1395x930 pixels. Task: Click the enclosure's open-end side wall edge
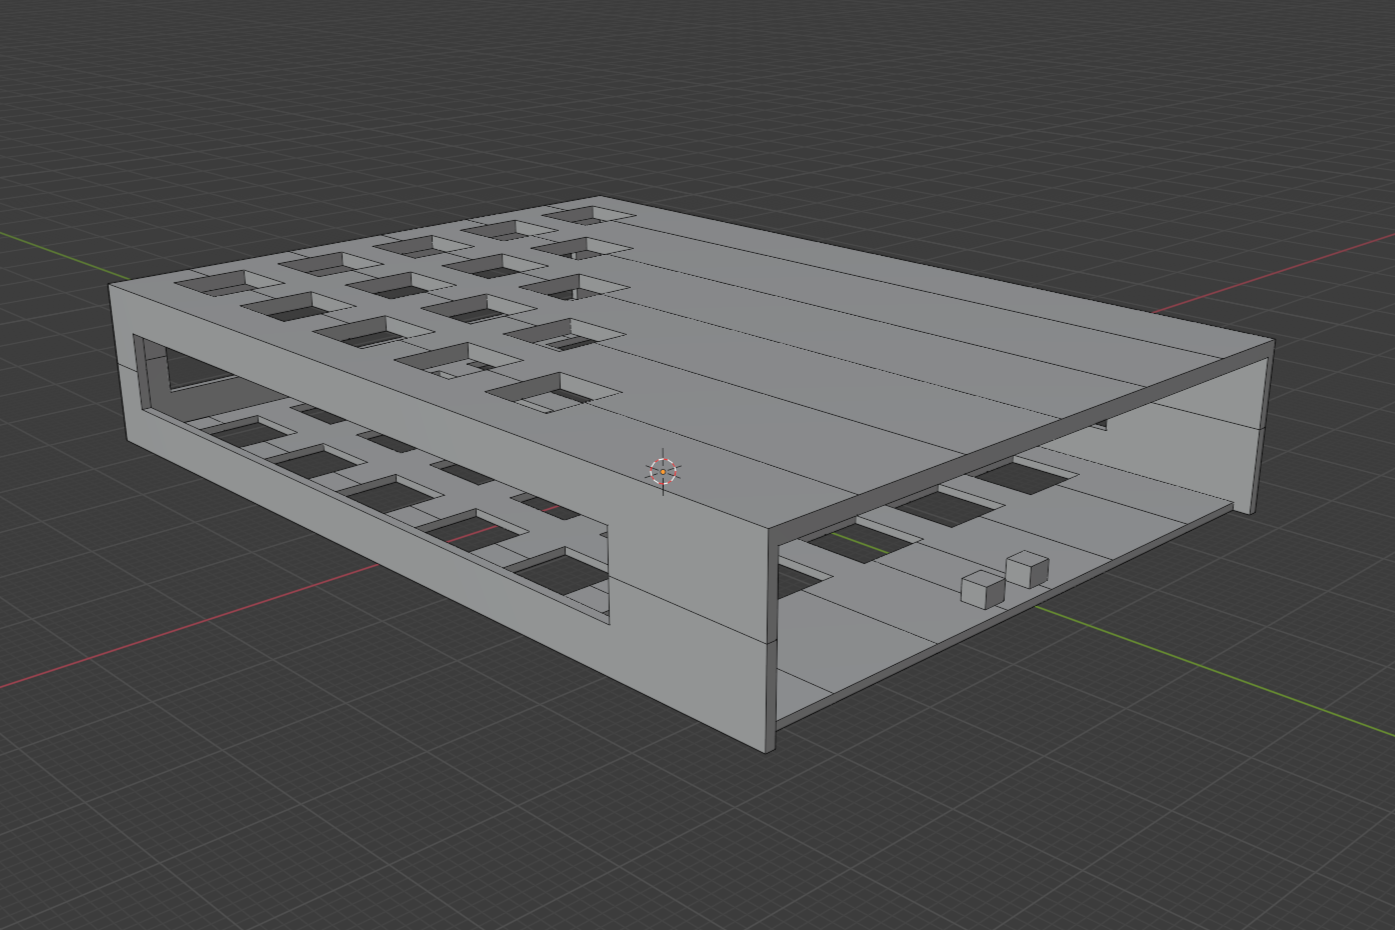(x=769, y=639)
